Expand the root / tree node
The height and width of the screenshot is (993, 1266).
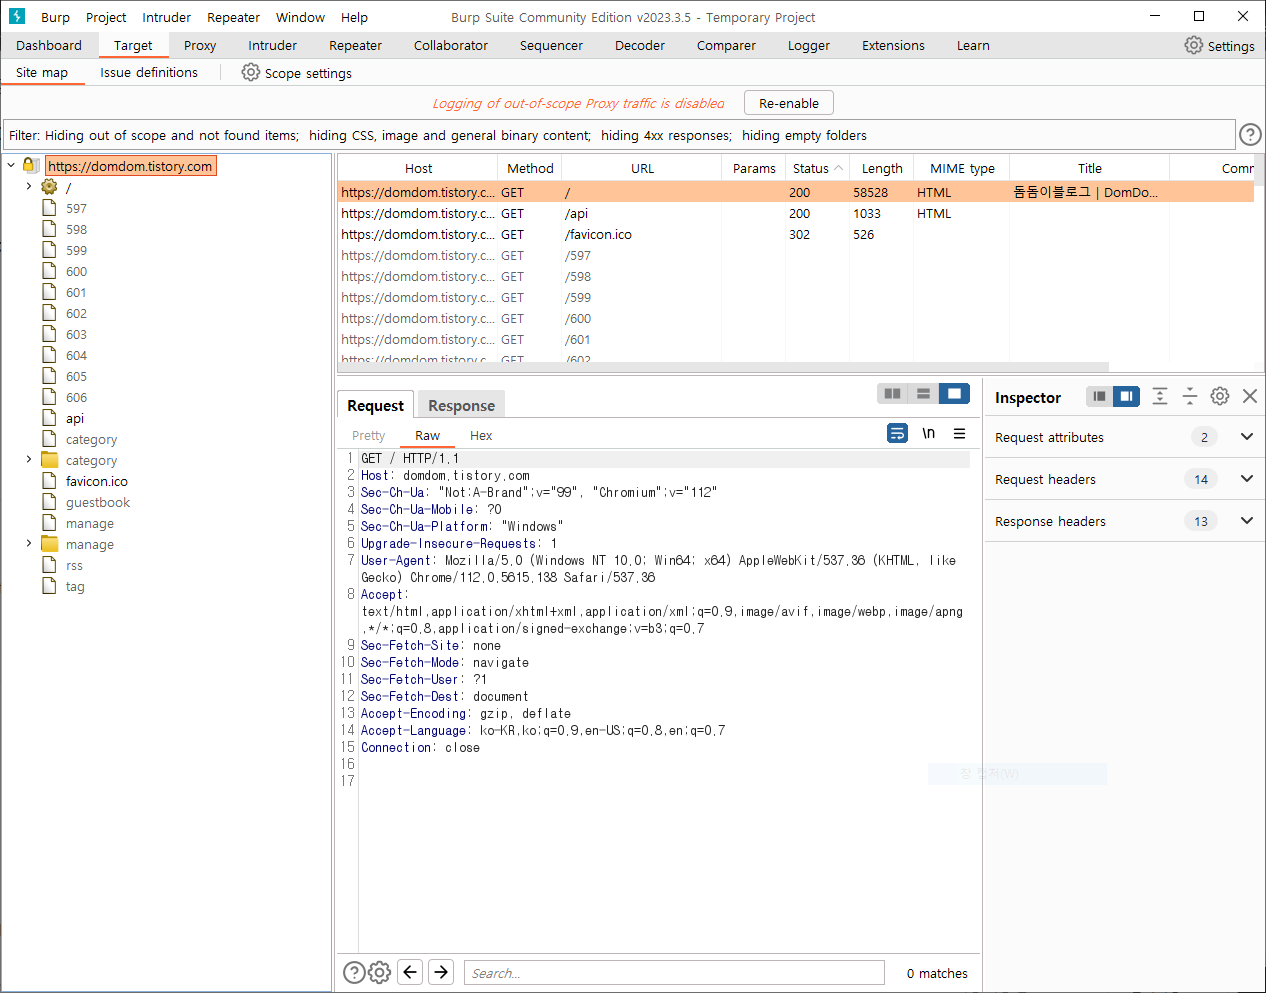(29, 186)
